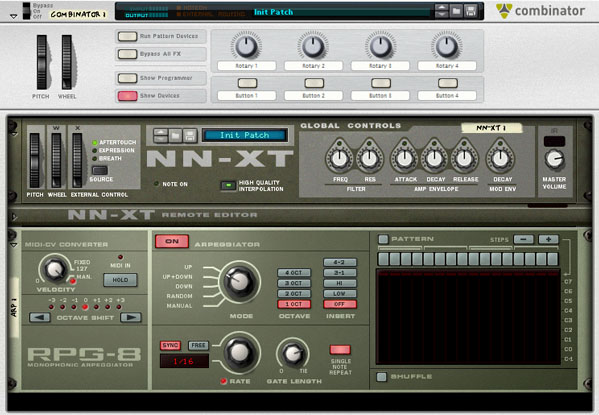
Task: Open the NN-XT Init Patch display
Action: coord(244,135)
